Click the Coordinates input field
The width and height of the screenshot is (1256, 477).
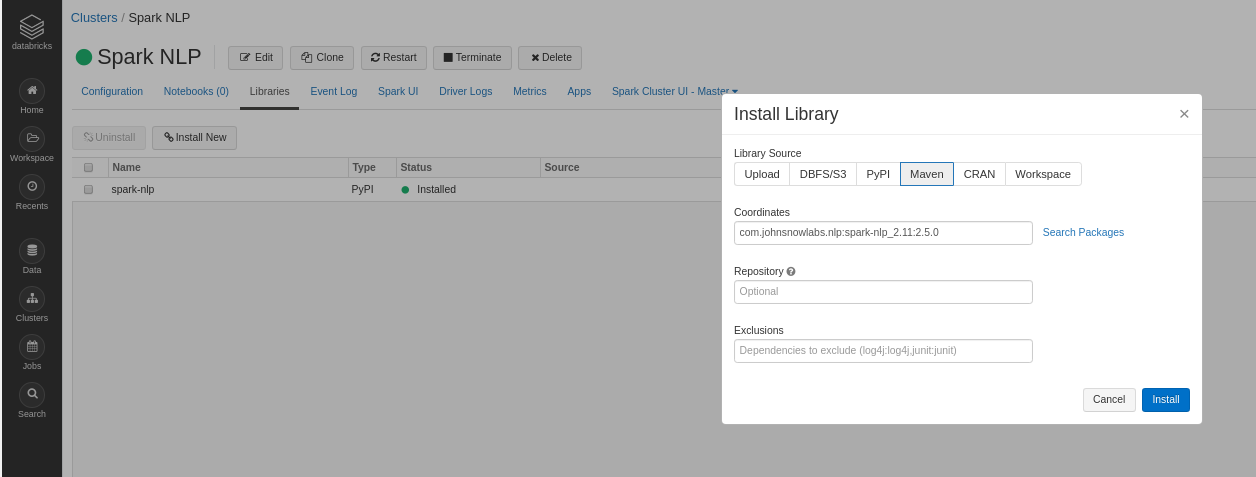(x=883, y=233)
